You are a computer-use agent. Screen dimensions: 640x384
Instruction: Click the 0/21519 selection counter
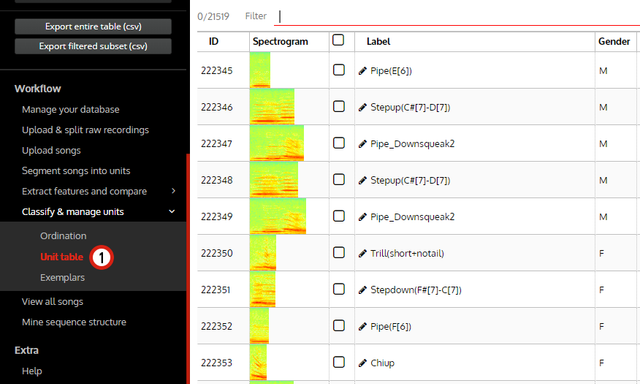213,16
